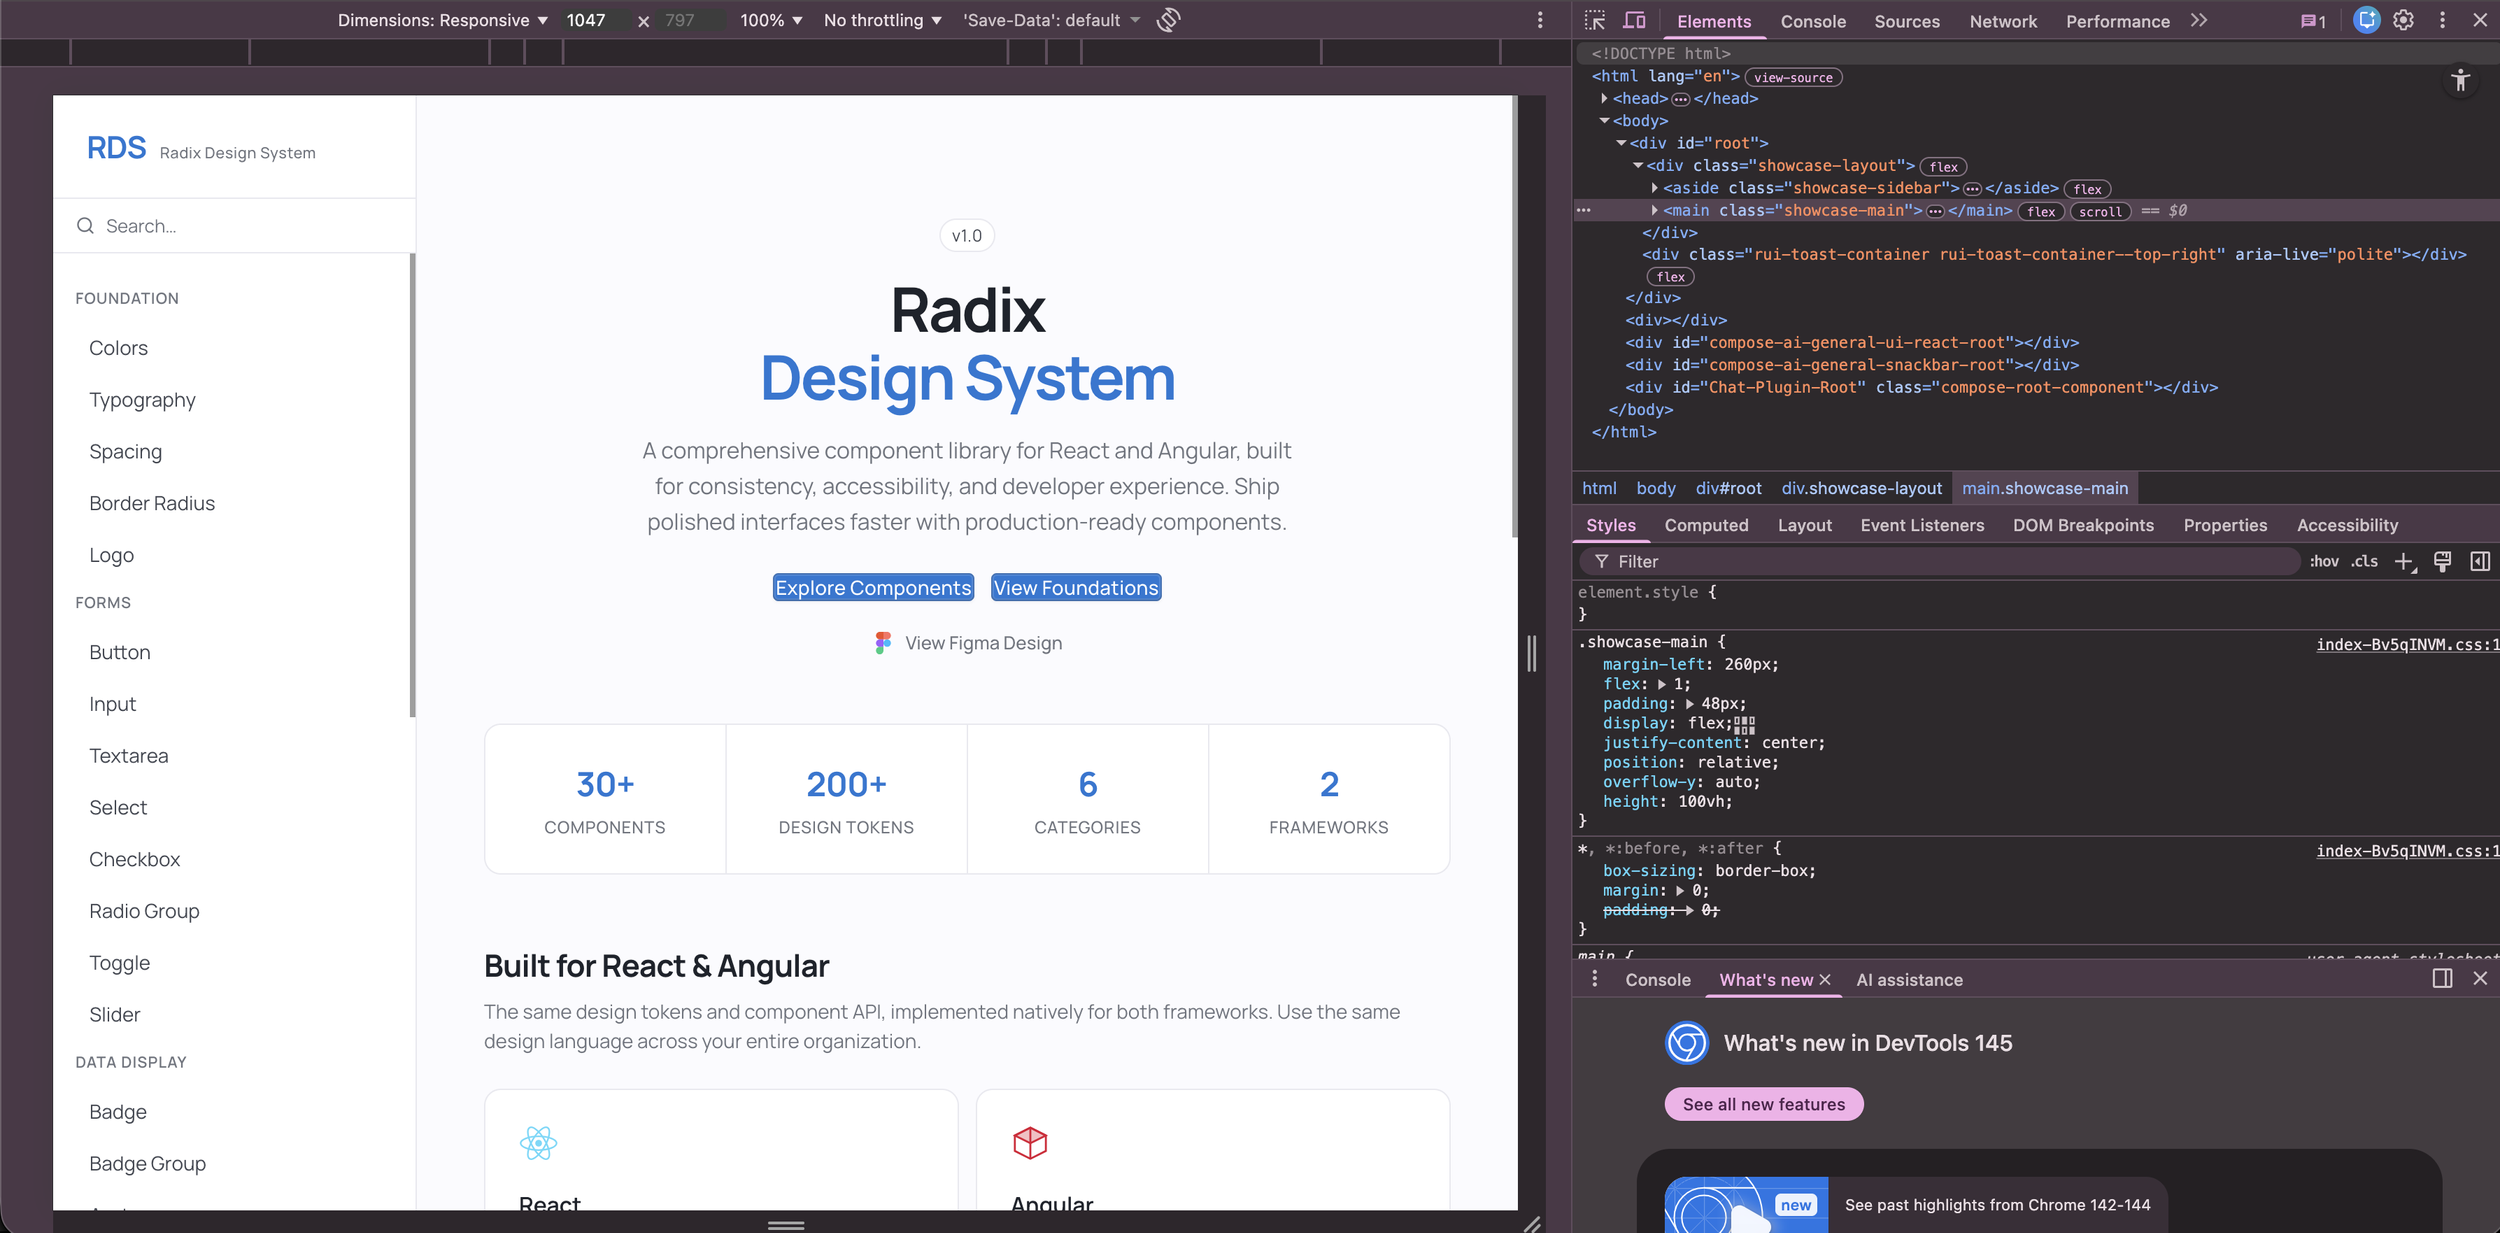Expand the aside showcase-sidebar node

[1655, 188]
